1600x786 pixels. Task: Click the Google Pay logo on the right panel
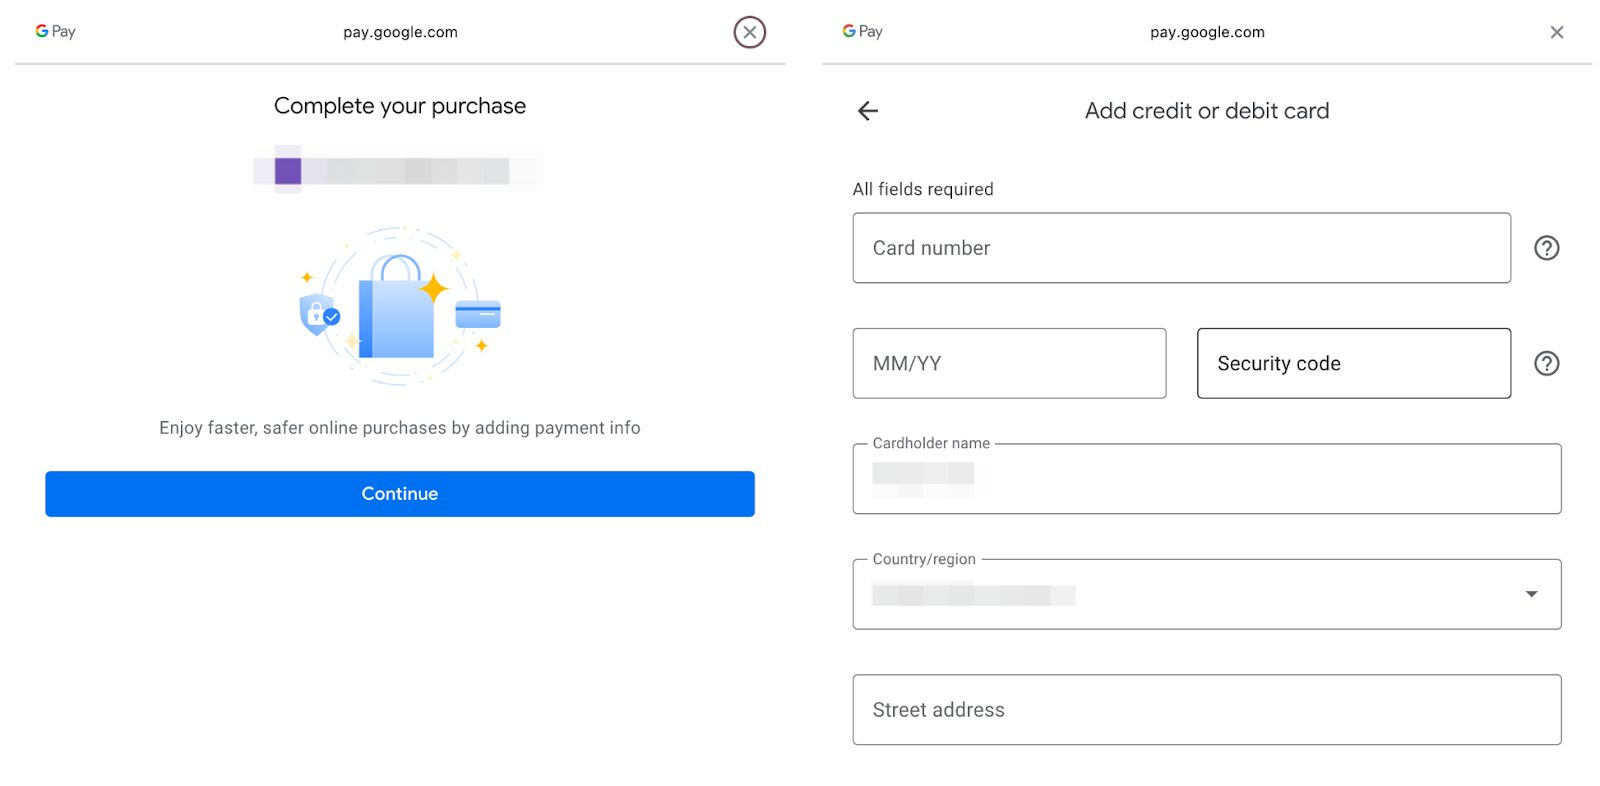tap(862, 31)
